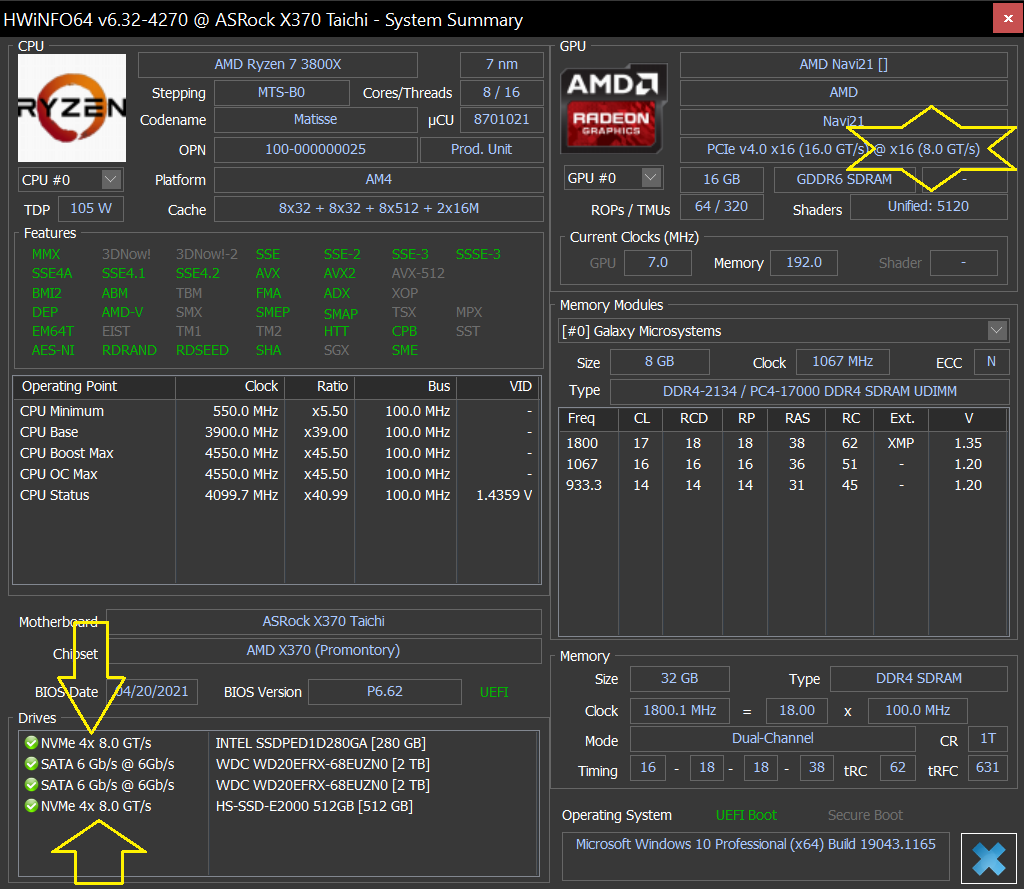Click the ROPs / TMUs value 64 / 320

[x=722, y=206]
